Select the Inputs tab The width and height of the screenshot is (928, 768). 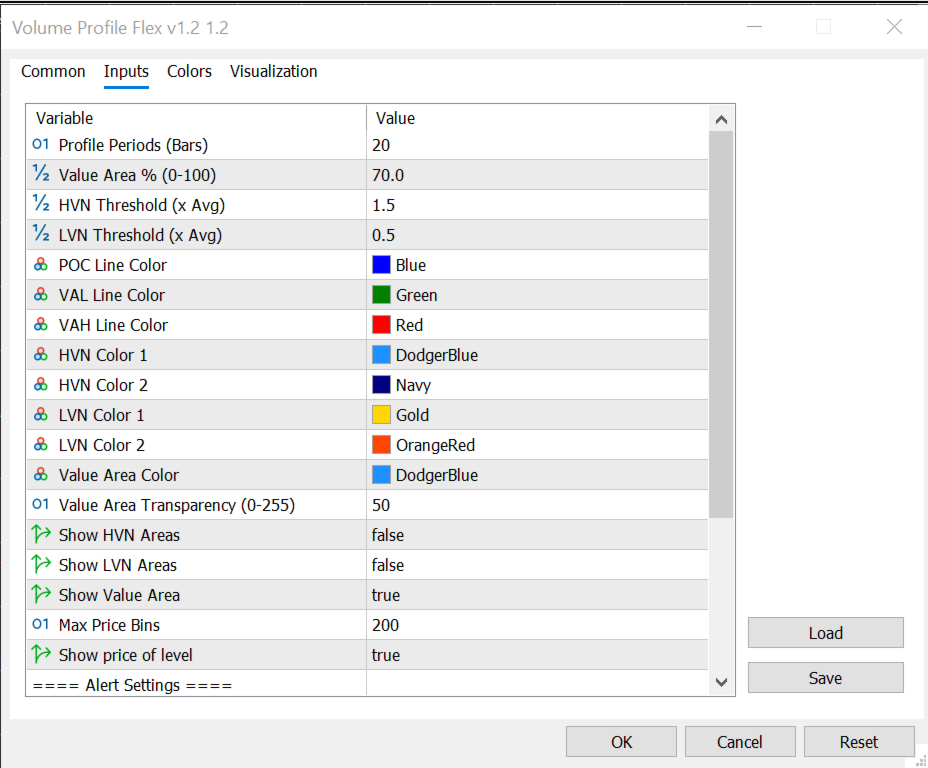126,72
